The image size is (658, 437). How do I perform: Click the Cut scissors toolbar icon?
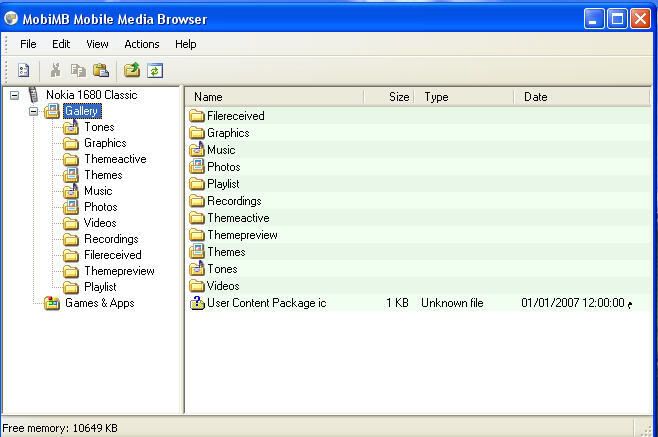[x=55, y=71]
